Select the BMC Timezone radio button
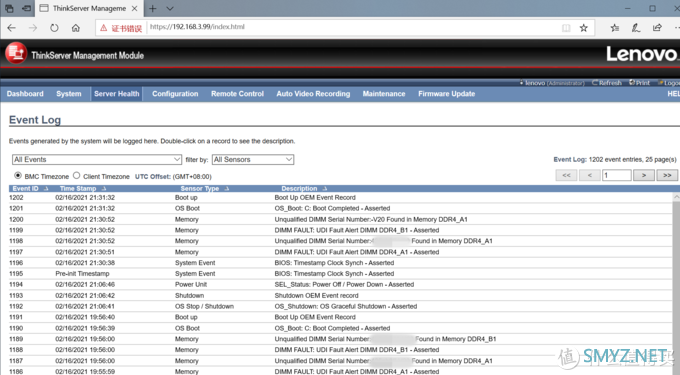This screenshot has height=375, width=680. pos(18,176)
